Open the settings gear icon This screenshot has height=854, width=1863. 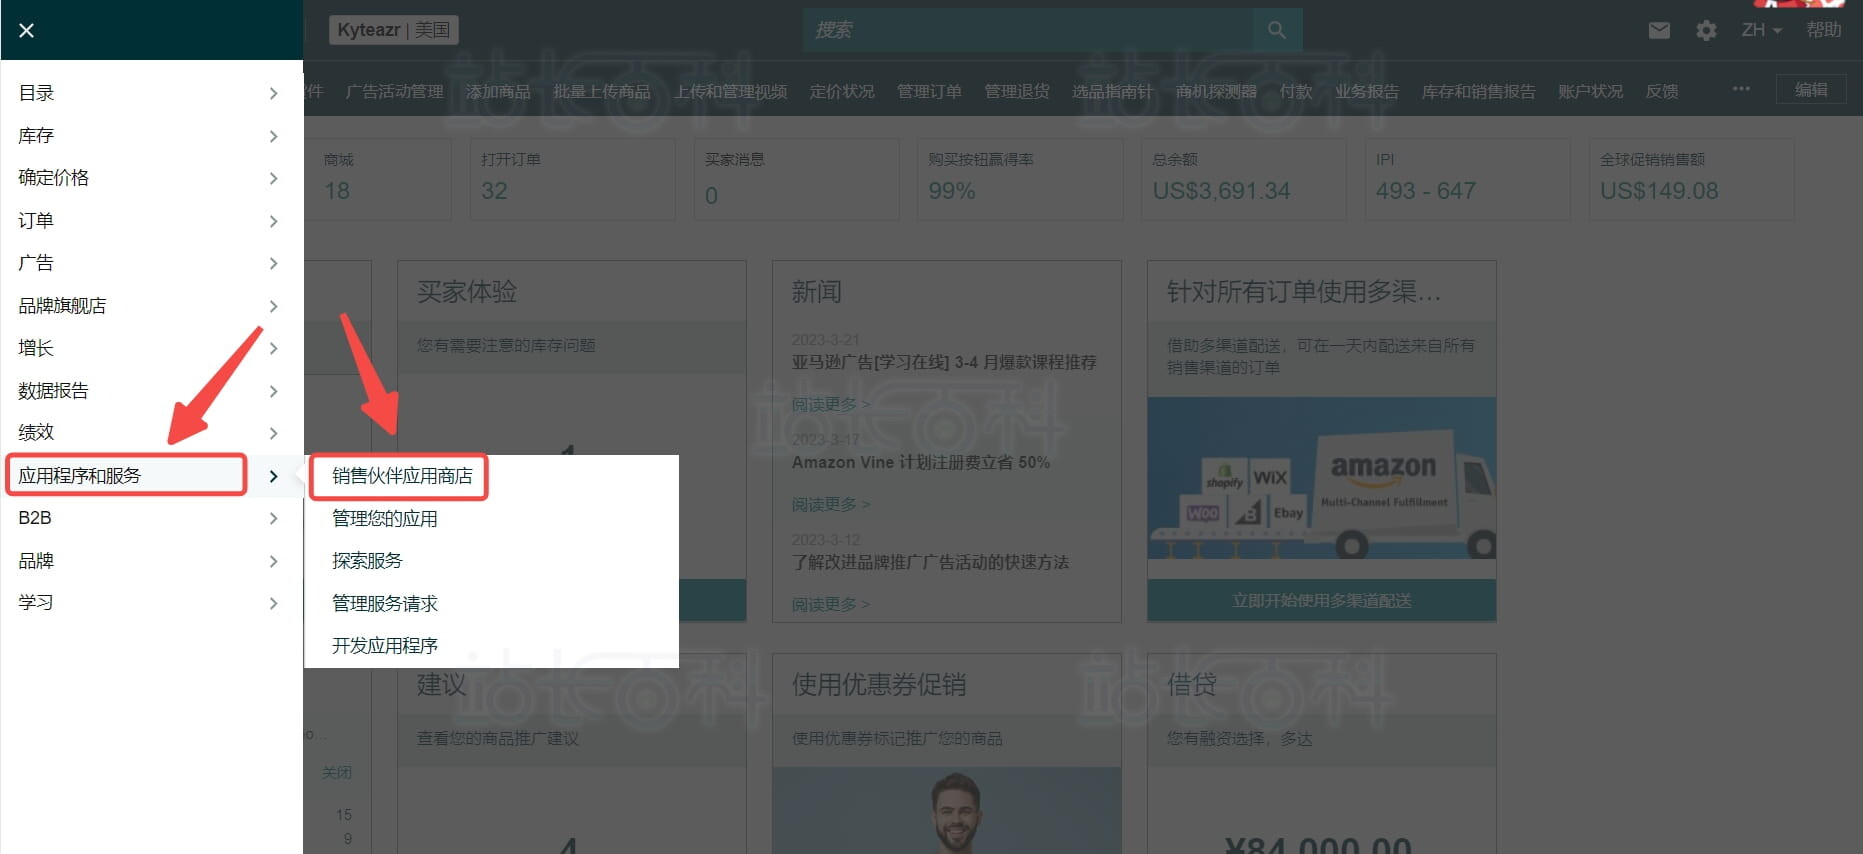tap(1706, 31)
